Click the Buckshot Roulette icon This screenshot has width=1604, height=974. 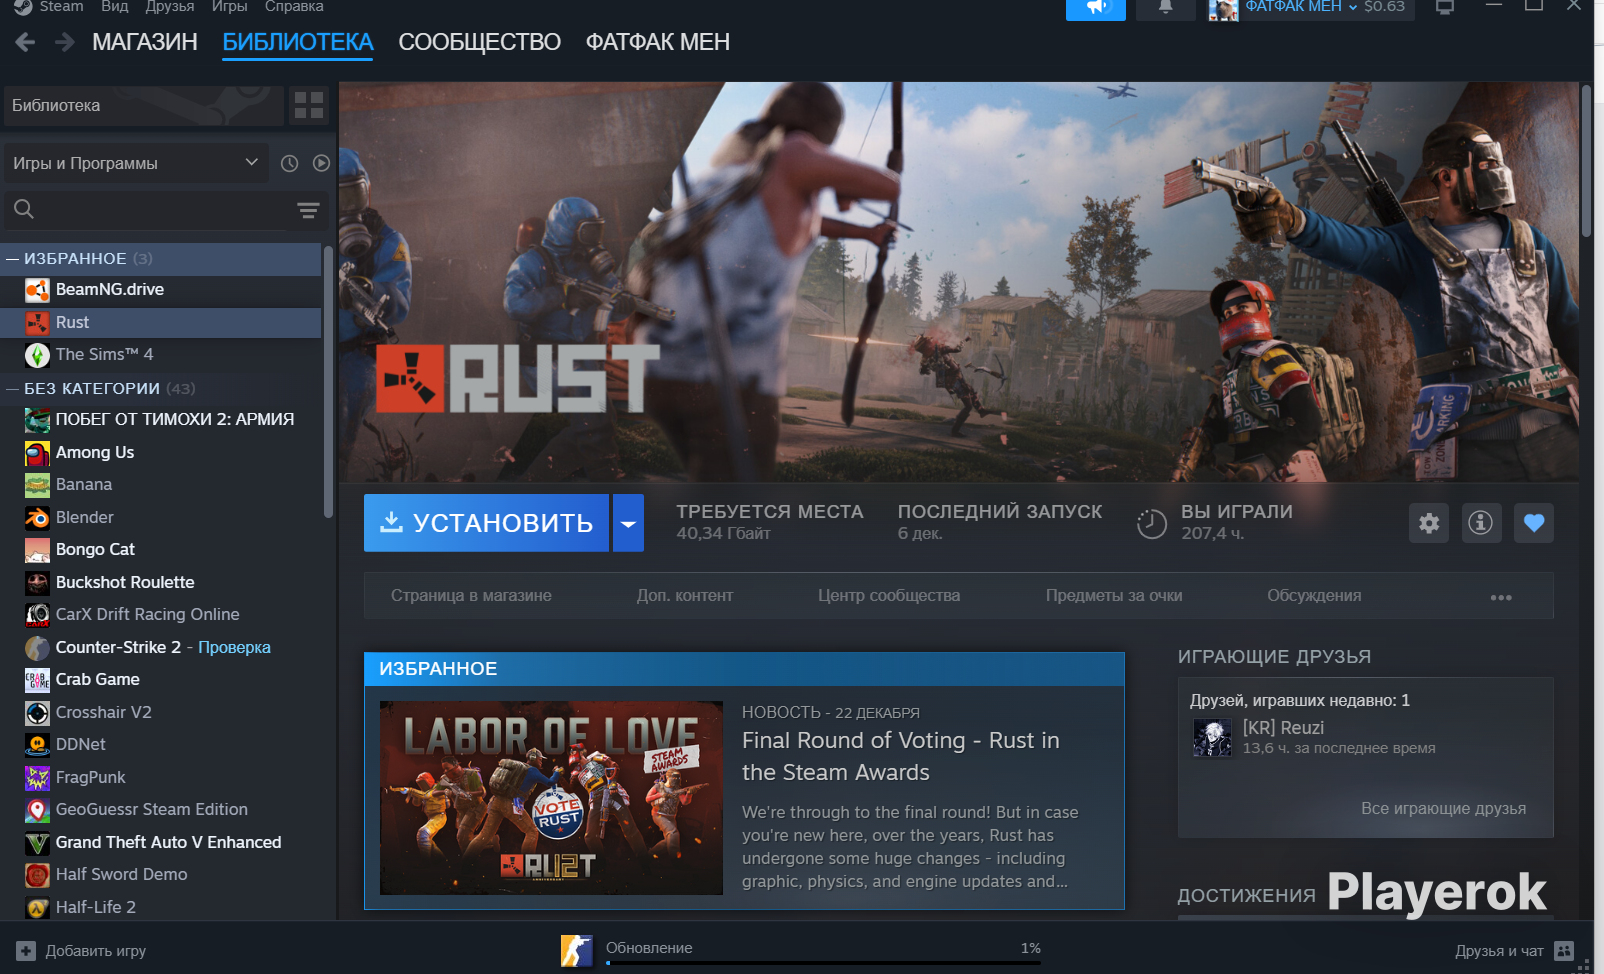tap(37, 583)
